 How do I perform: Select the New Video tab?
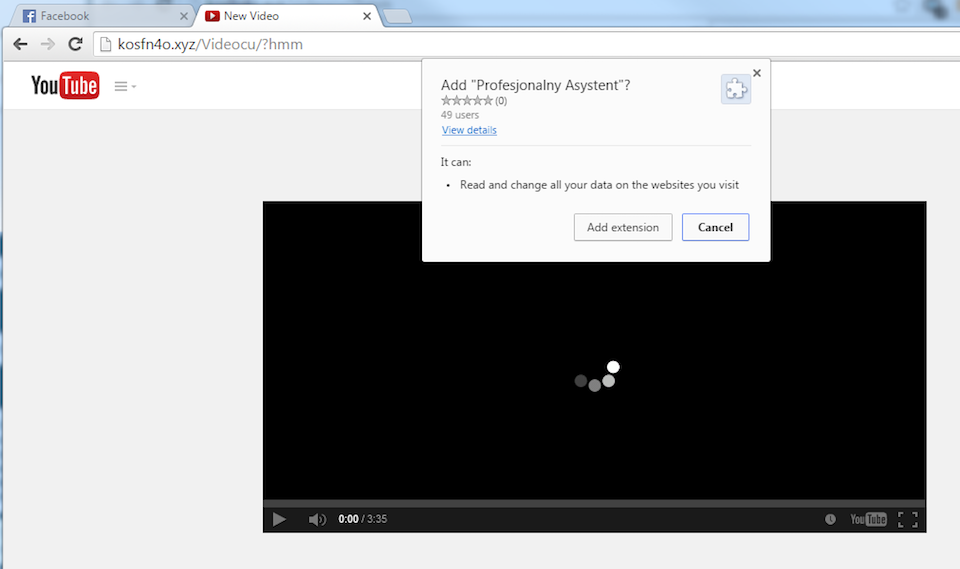(x=288, y=16)
